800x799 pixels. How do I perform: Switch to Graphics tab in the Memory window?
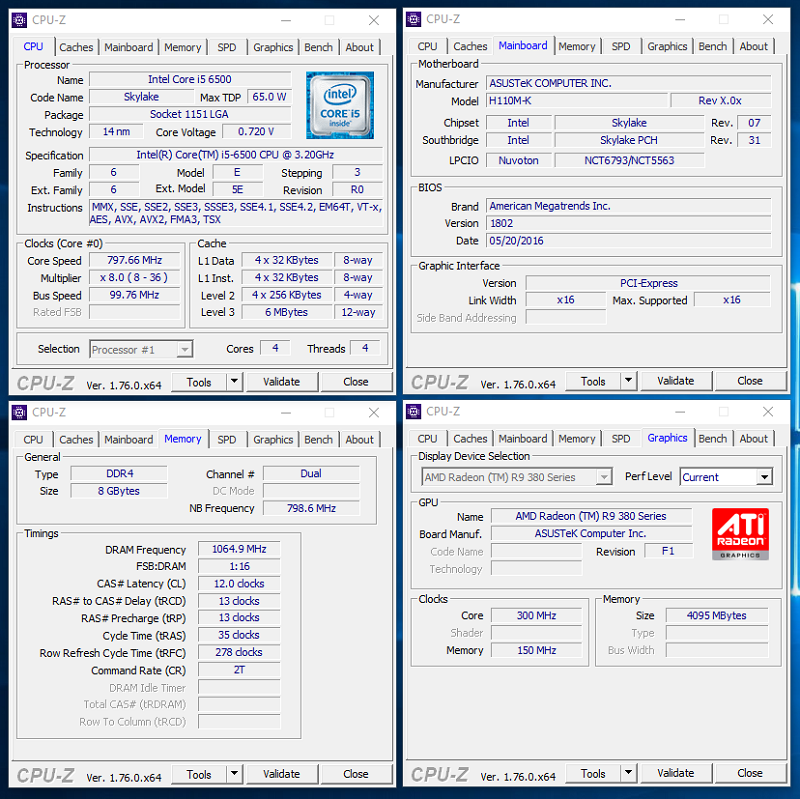tap(273, 439)
